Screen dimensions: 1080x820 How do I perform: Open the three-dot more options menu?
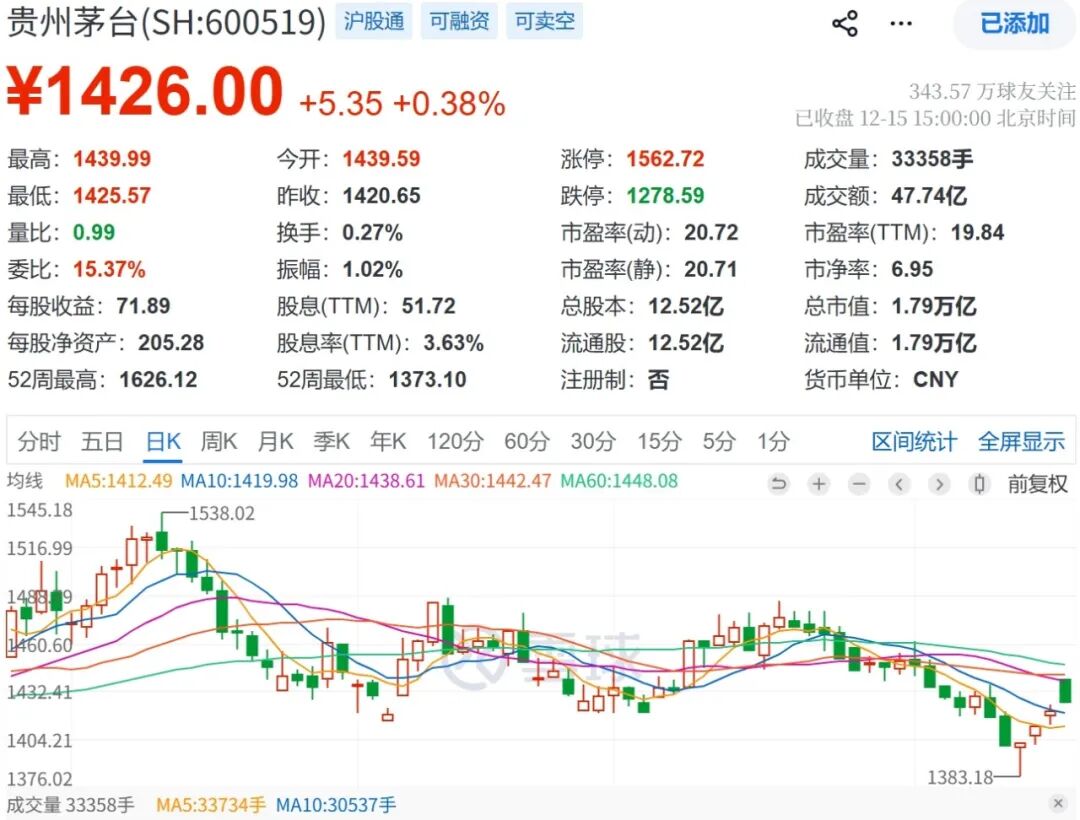pos(901,23)
